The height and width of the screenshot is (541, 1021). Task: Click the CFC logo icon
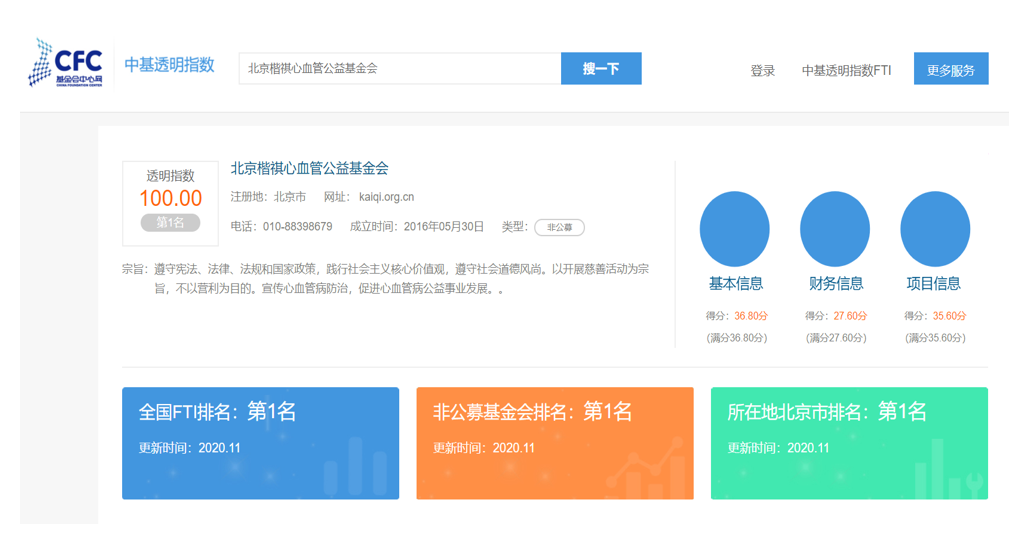coord(65,62)
